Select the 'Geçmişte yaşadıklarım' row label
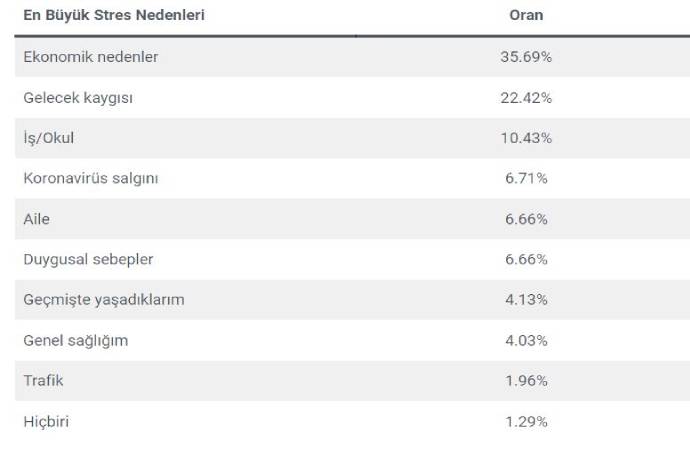The height and width of the screenshot is (450, 690). click(104, 300)
